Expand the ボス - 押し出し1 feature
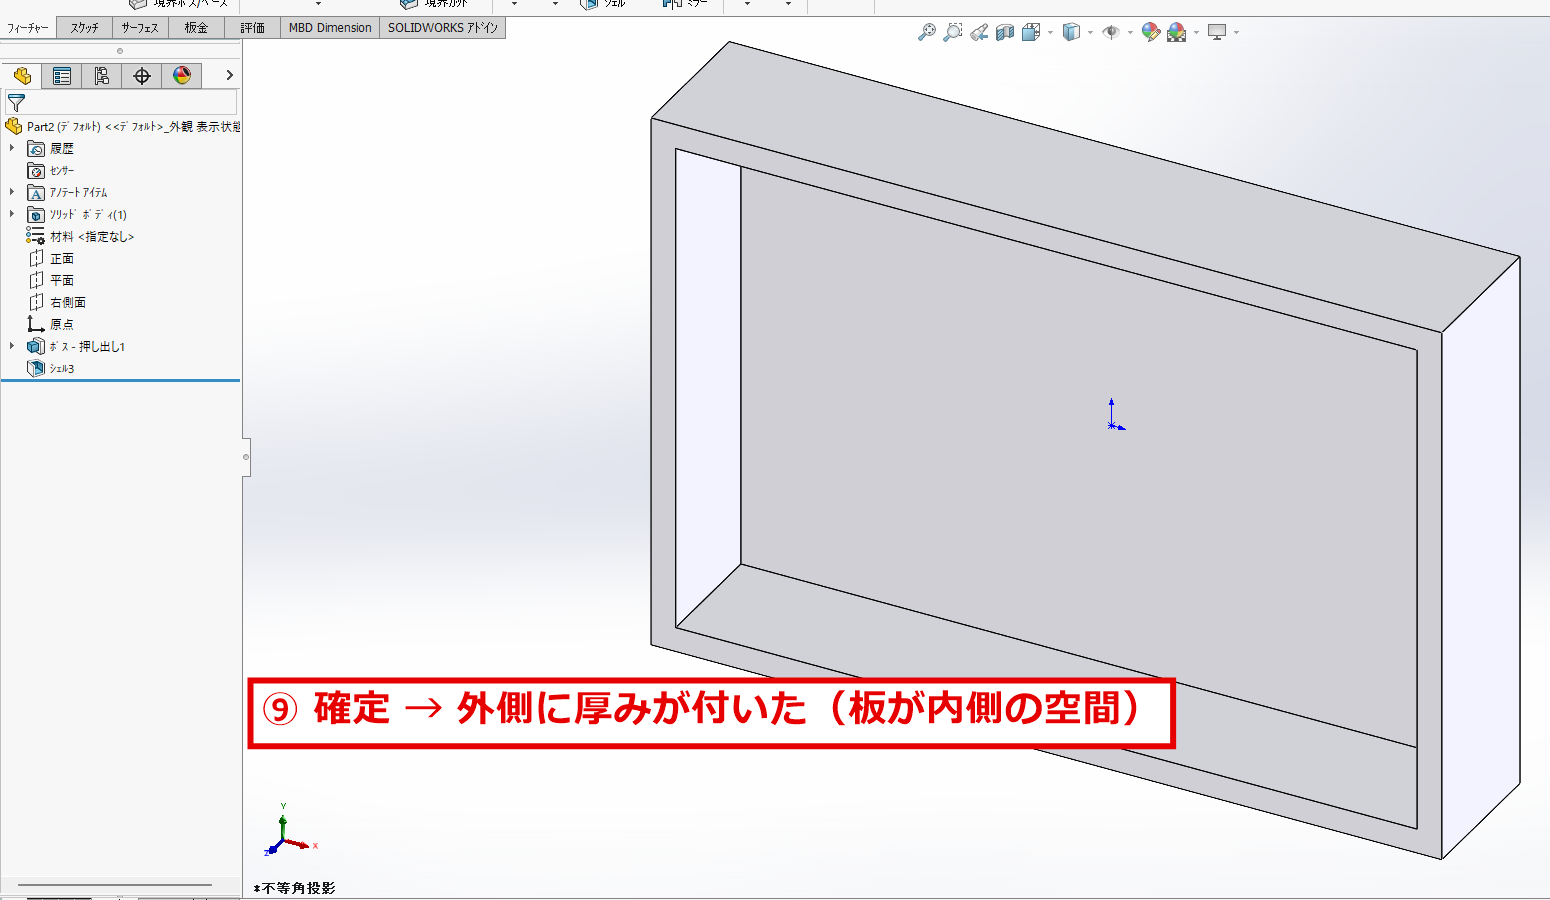1550x900 pixels. pos(12,346)
